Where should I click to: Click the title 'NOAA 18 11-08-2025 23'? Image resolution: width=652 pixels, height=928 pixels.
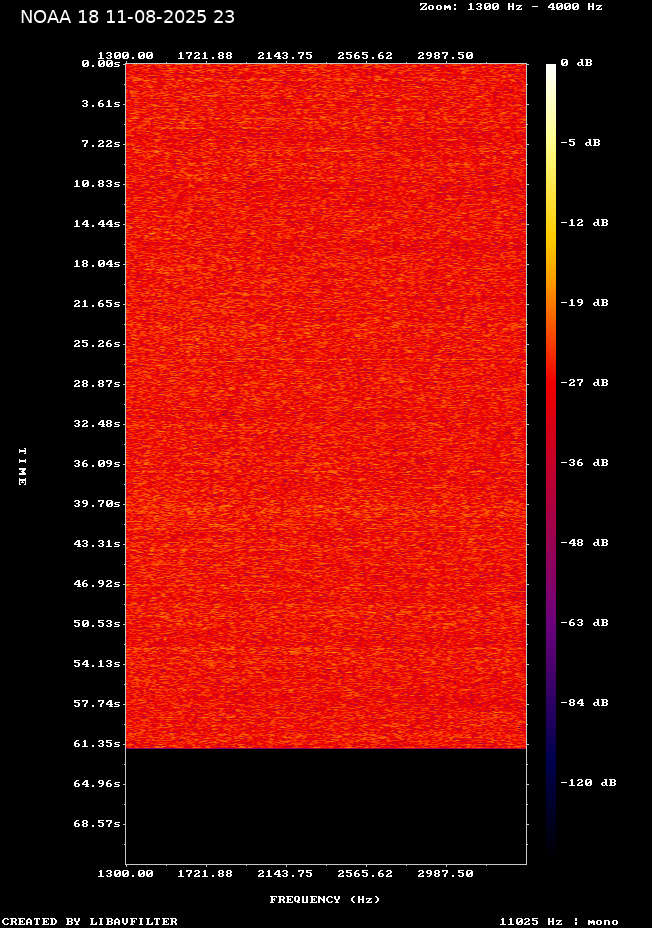[127, 17]
